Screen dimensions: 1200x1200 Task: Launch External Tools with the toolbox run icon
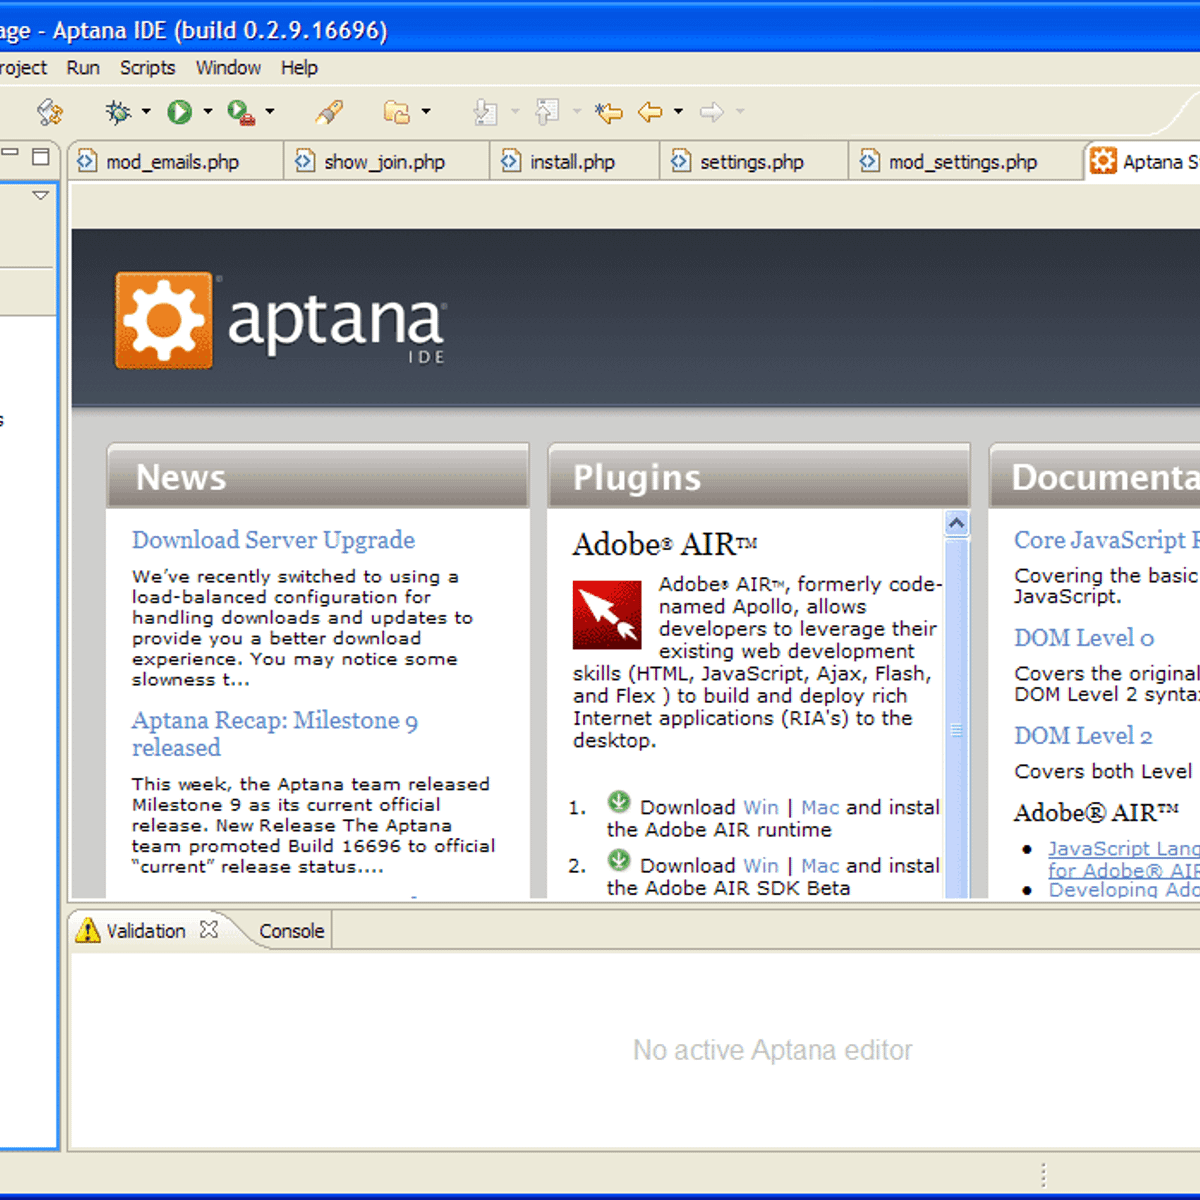pyautogui.click(x=240, y=112)
